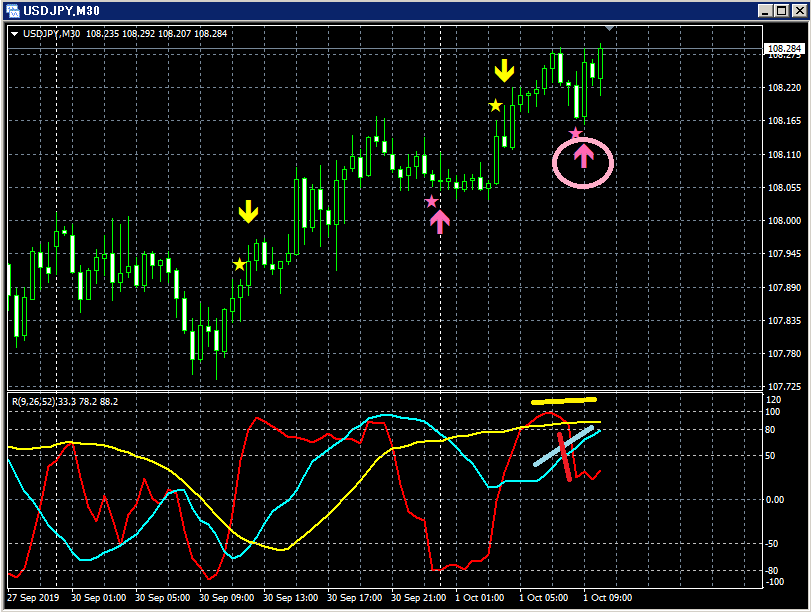Image resolution: width=811 pixels, height=612 pixels.
Task: Select the yellow down arrow near 30 Sep 09:00
Action: (248, 212)
